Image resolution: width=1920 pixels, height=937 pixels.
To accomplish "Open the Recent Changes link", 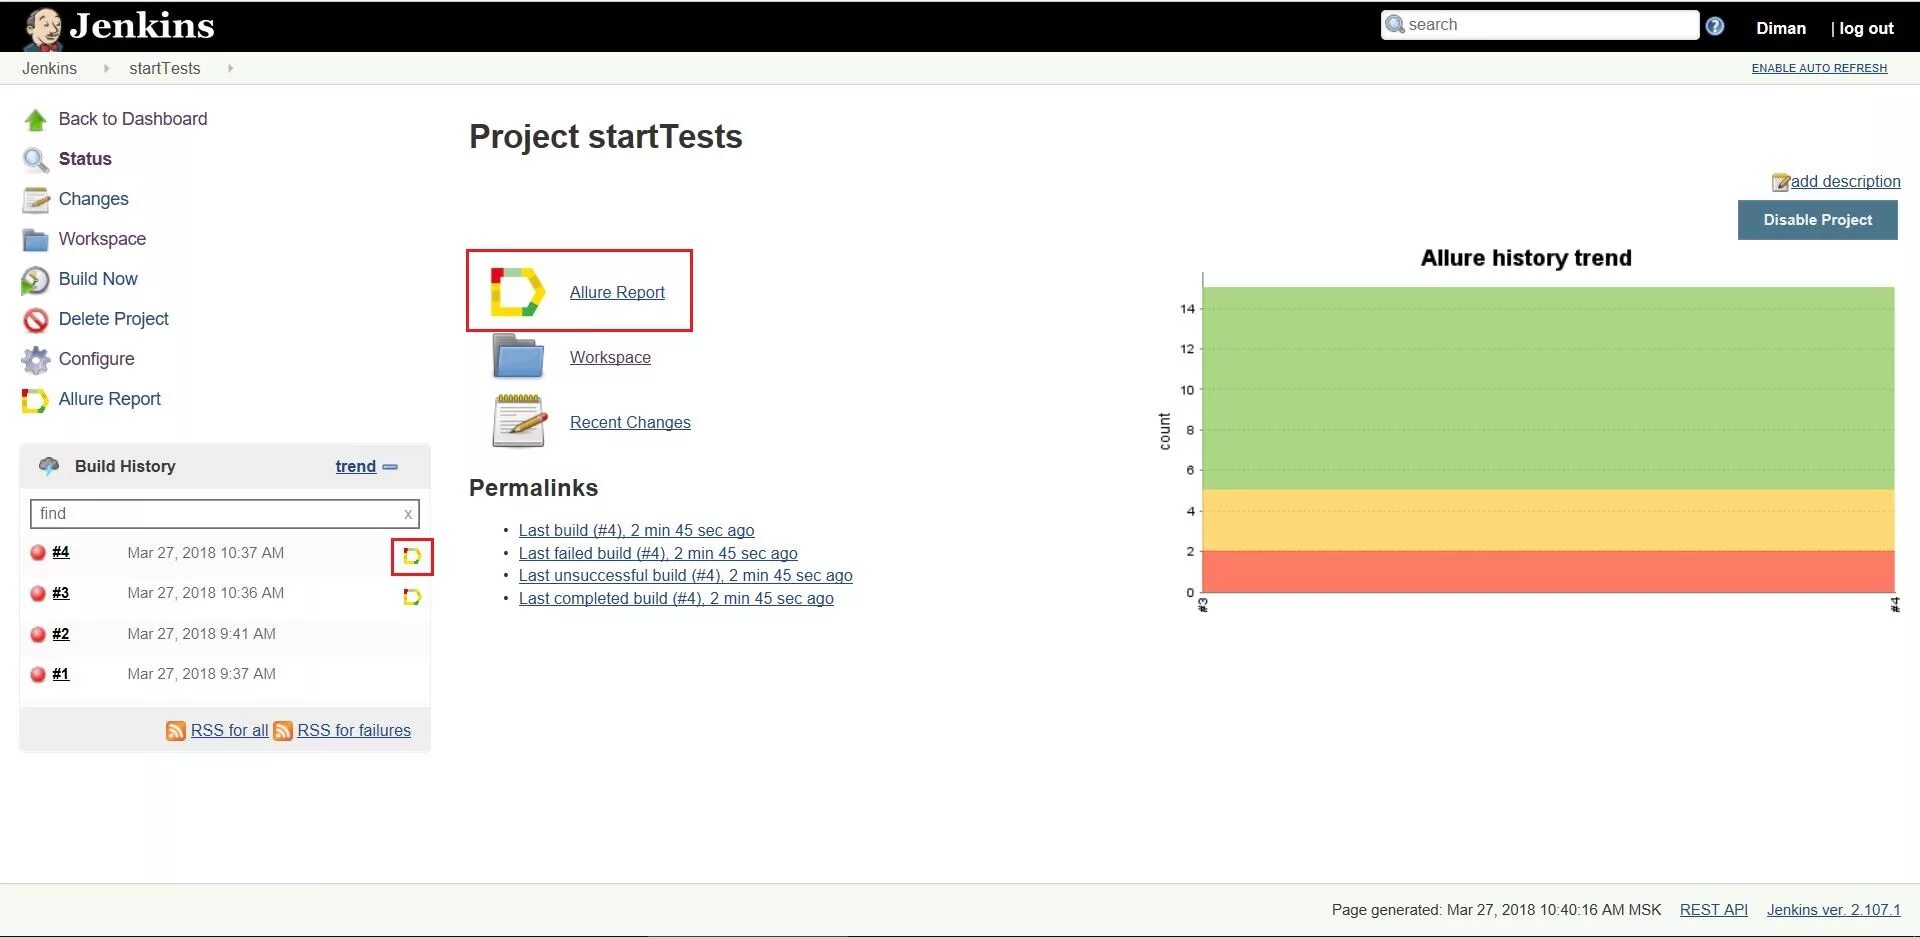I will [x=630, y=422].
